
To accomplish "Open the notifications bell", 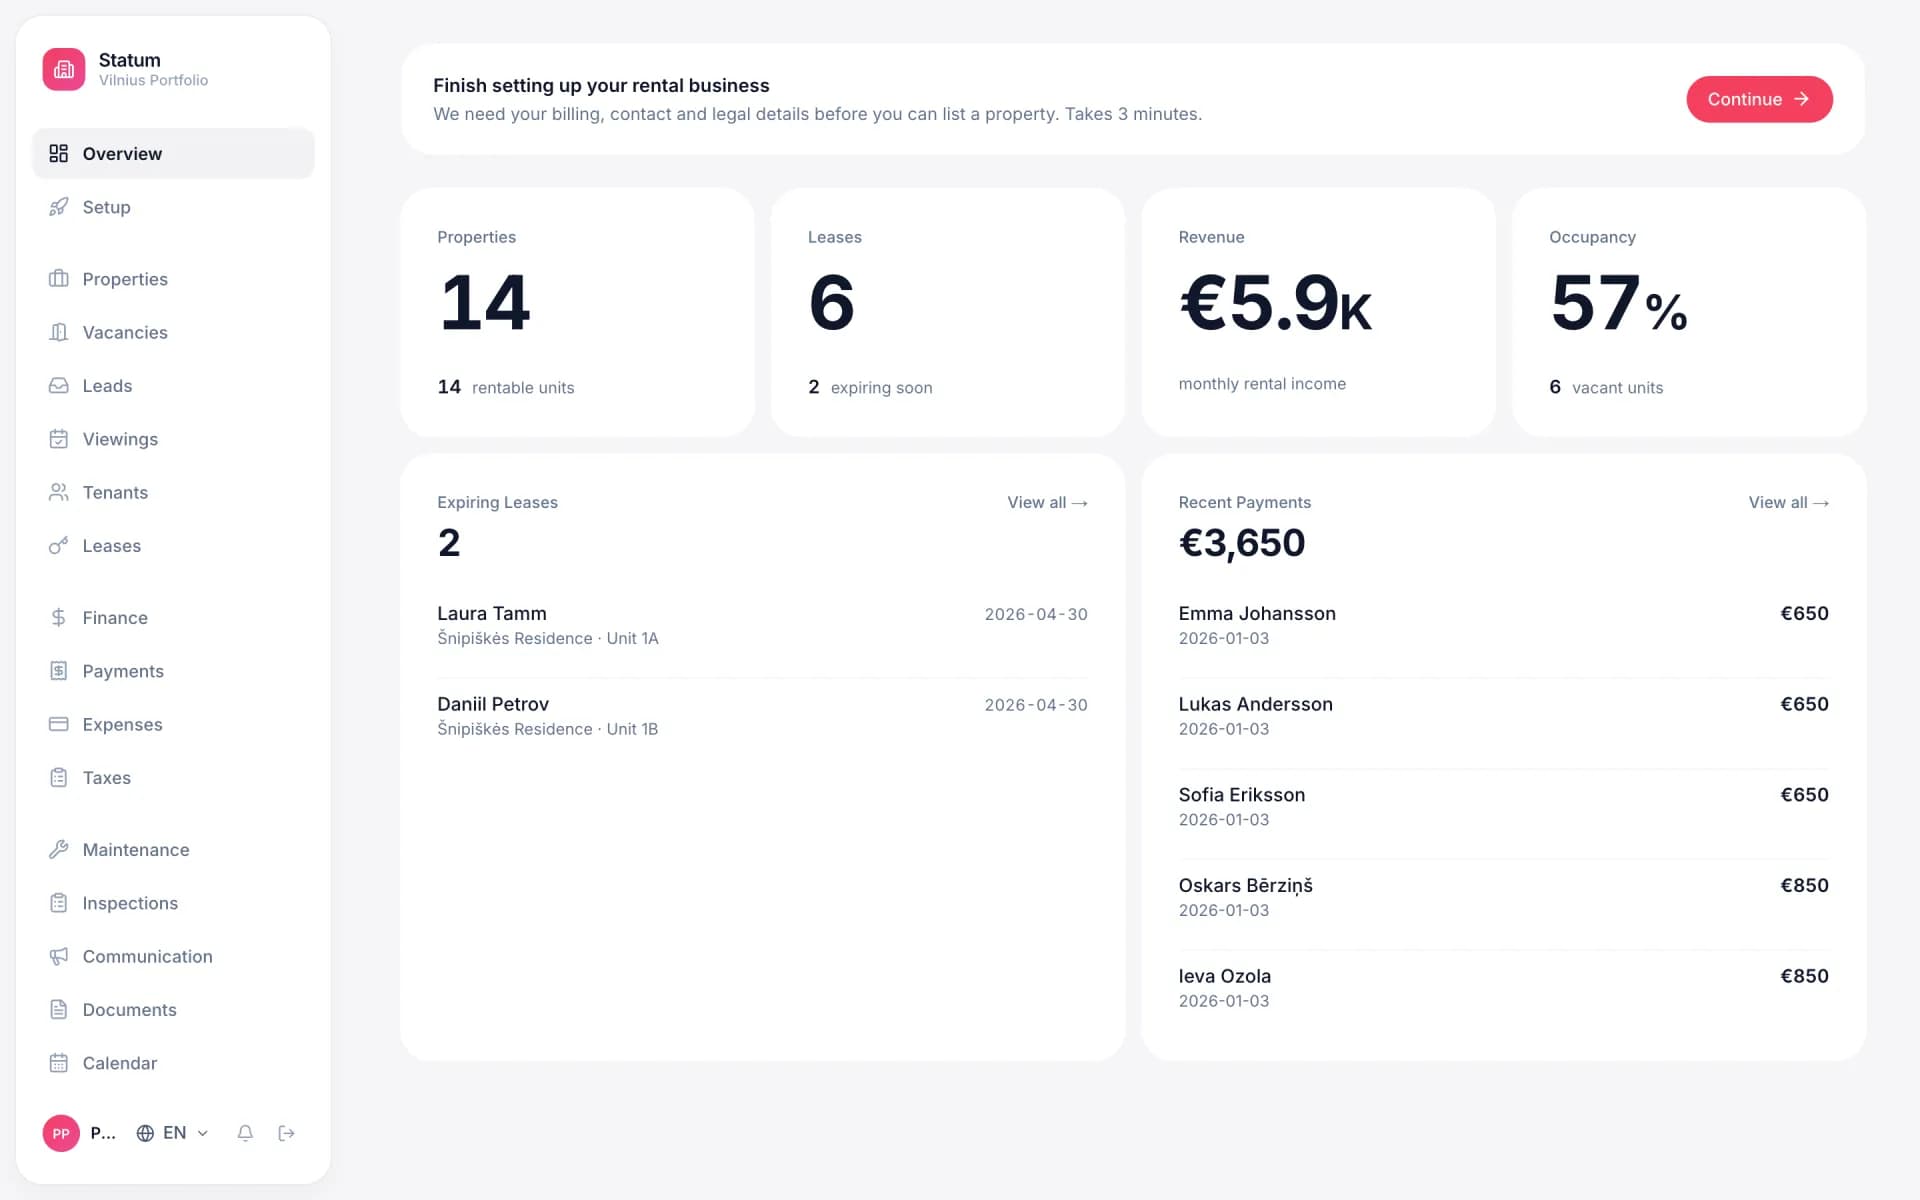I will [245, 1133].
